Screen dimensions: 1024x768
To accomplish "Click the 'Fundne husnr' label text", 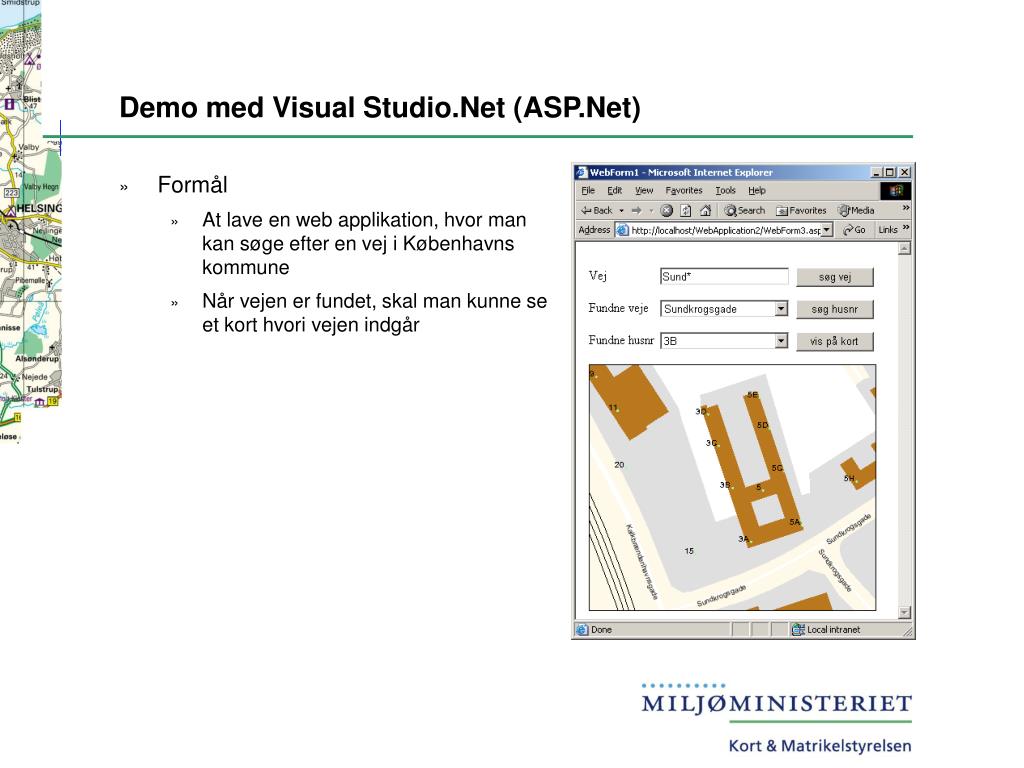I will coord(620,340).
